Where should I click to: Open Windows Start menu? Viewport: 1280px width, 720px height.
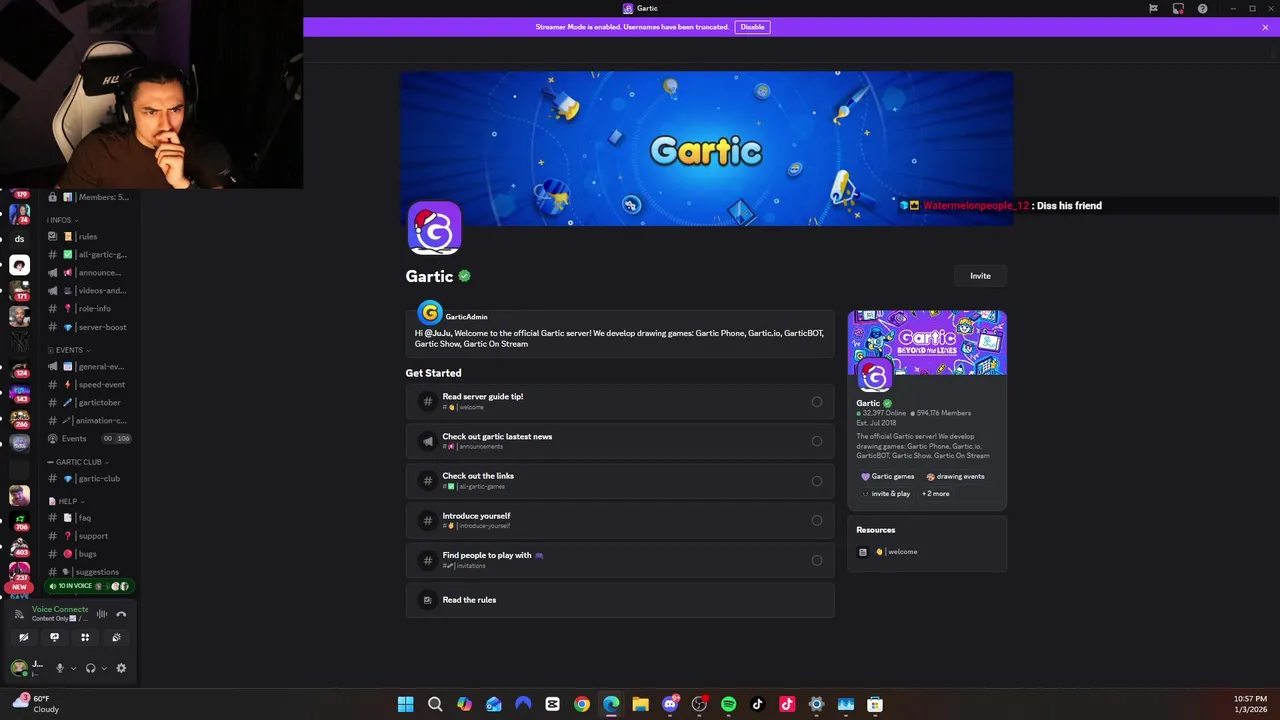point(405,704)
